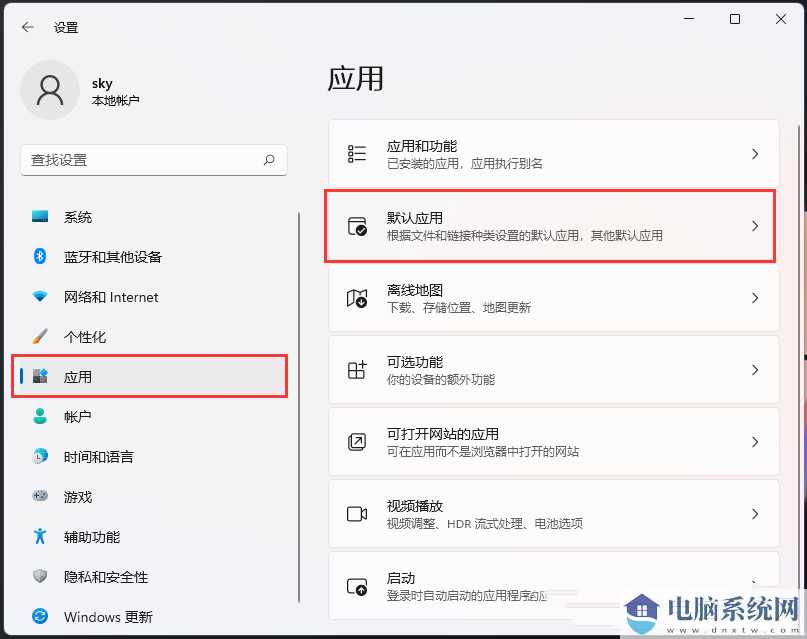Switch to the 系统 section
The image size is (807, 639).
[x=77, y=217]
